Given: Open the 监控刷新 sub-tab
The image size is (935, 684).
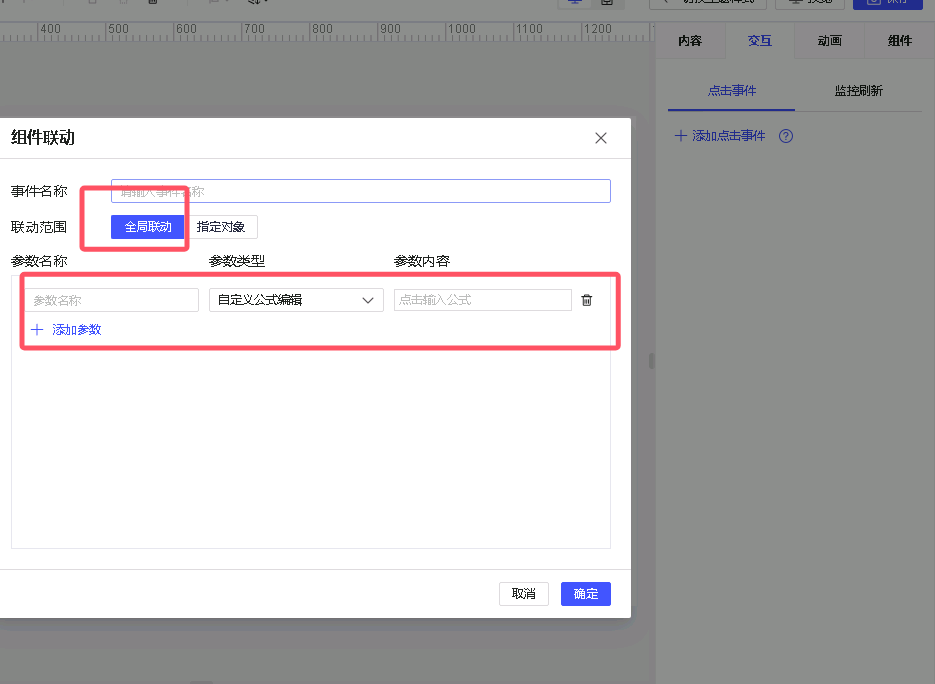Looking at the screenshot, I should 859,91.
